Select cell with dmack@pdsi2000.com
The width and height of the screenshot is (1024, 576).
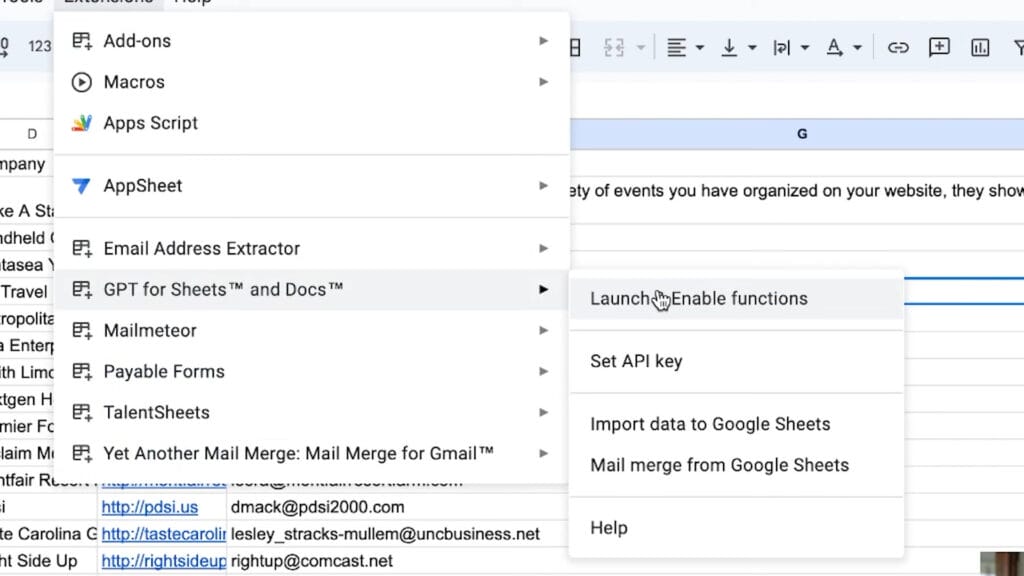pyautogui.click(x=398, y=507)
